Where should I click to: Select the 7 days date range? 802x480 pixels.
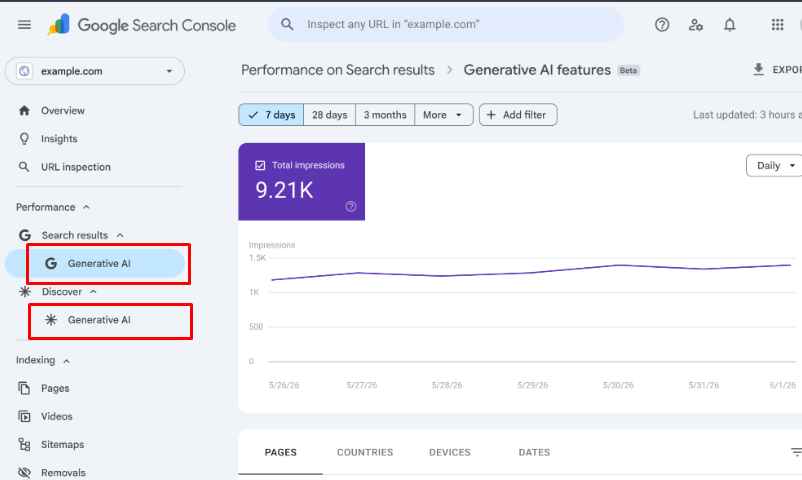click(x=271, y=115)
